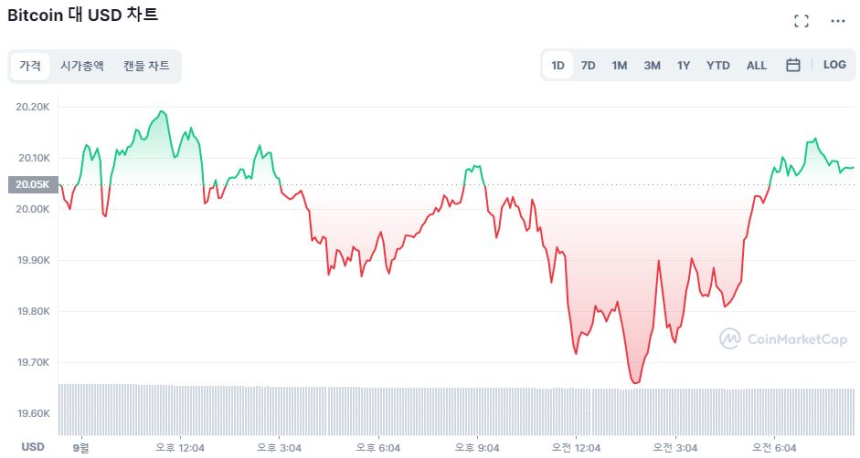Switch to the 시가총액 market cap tab
This screenshot has width=860, height=458.
coord(82,66)
